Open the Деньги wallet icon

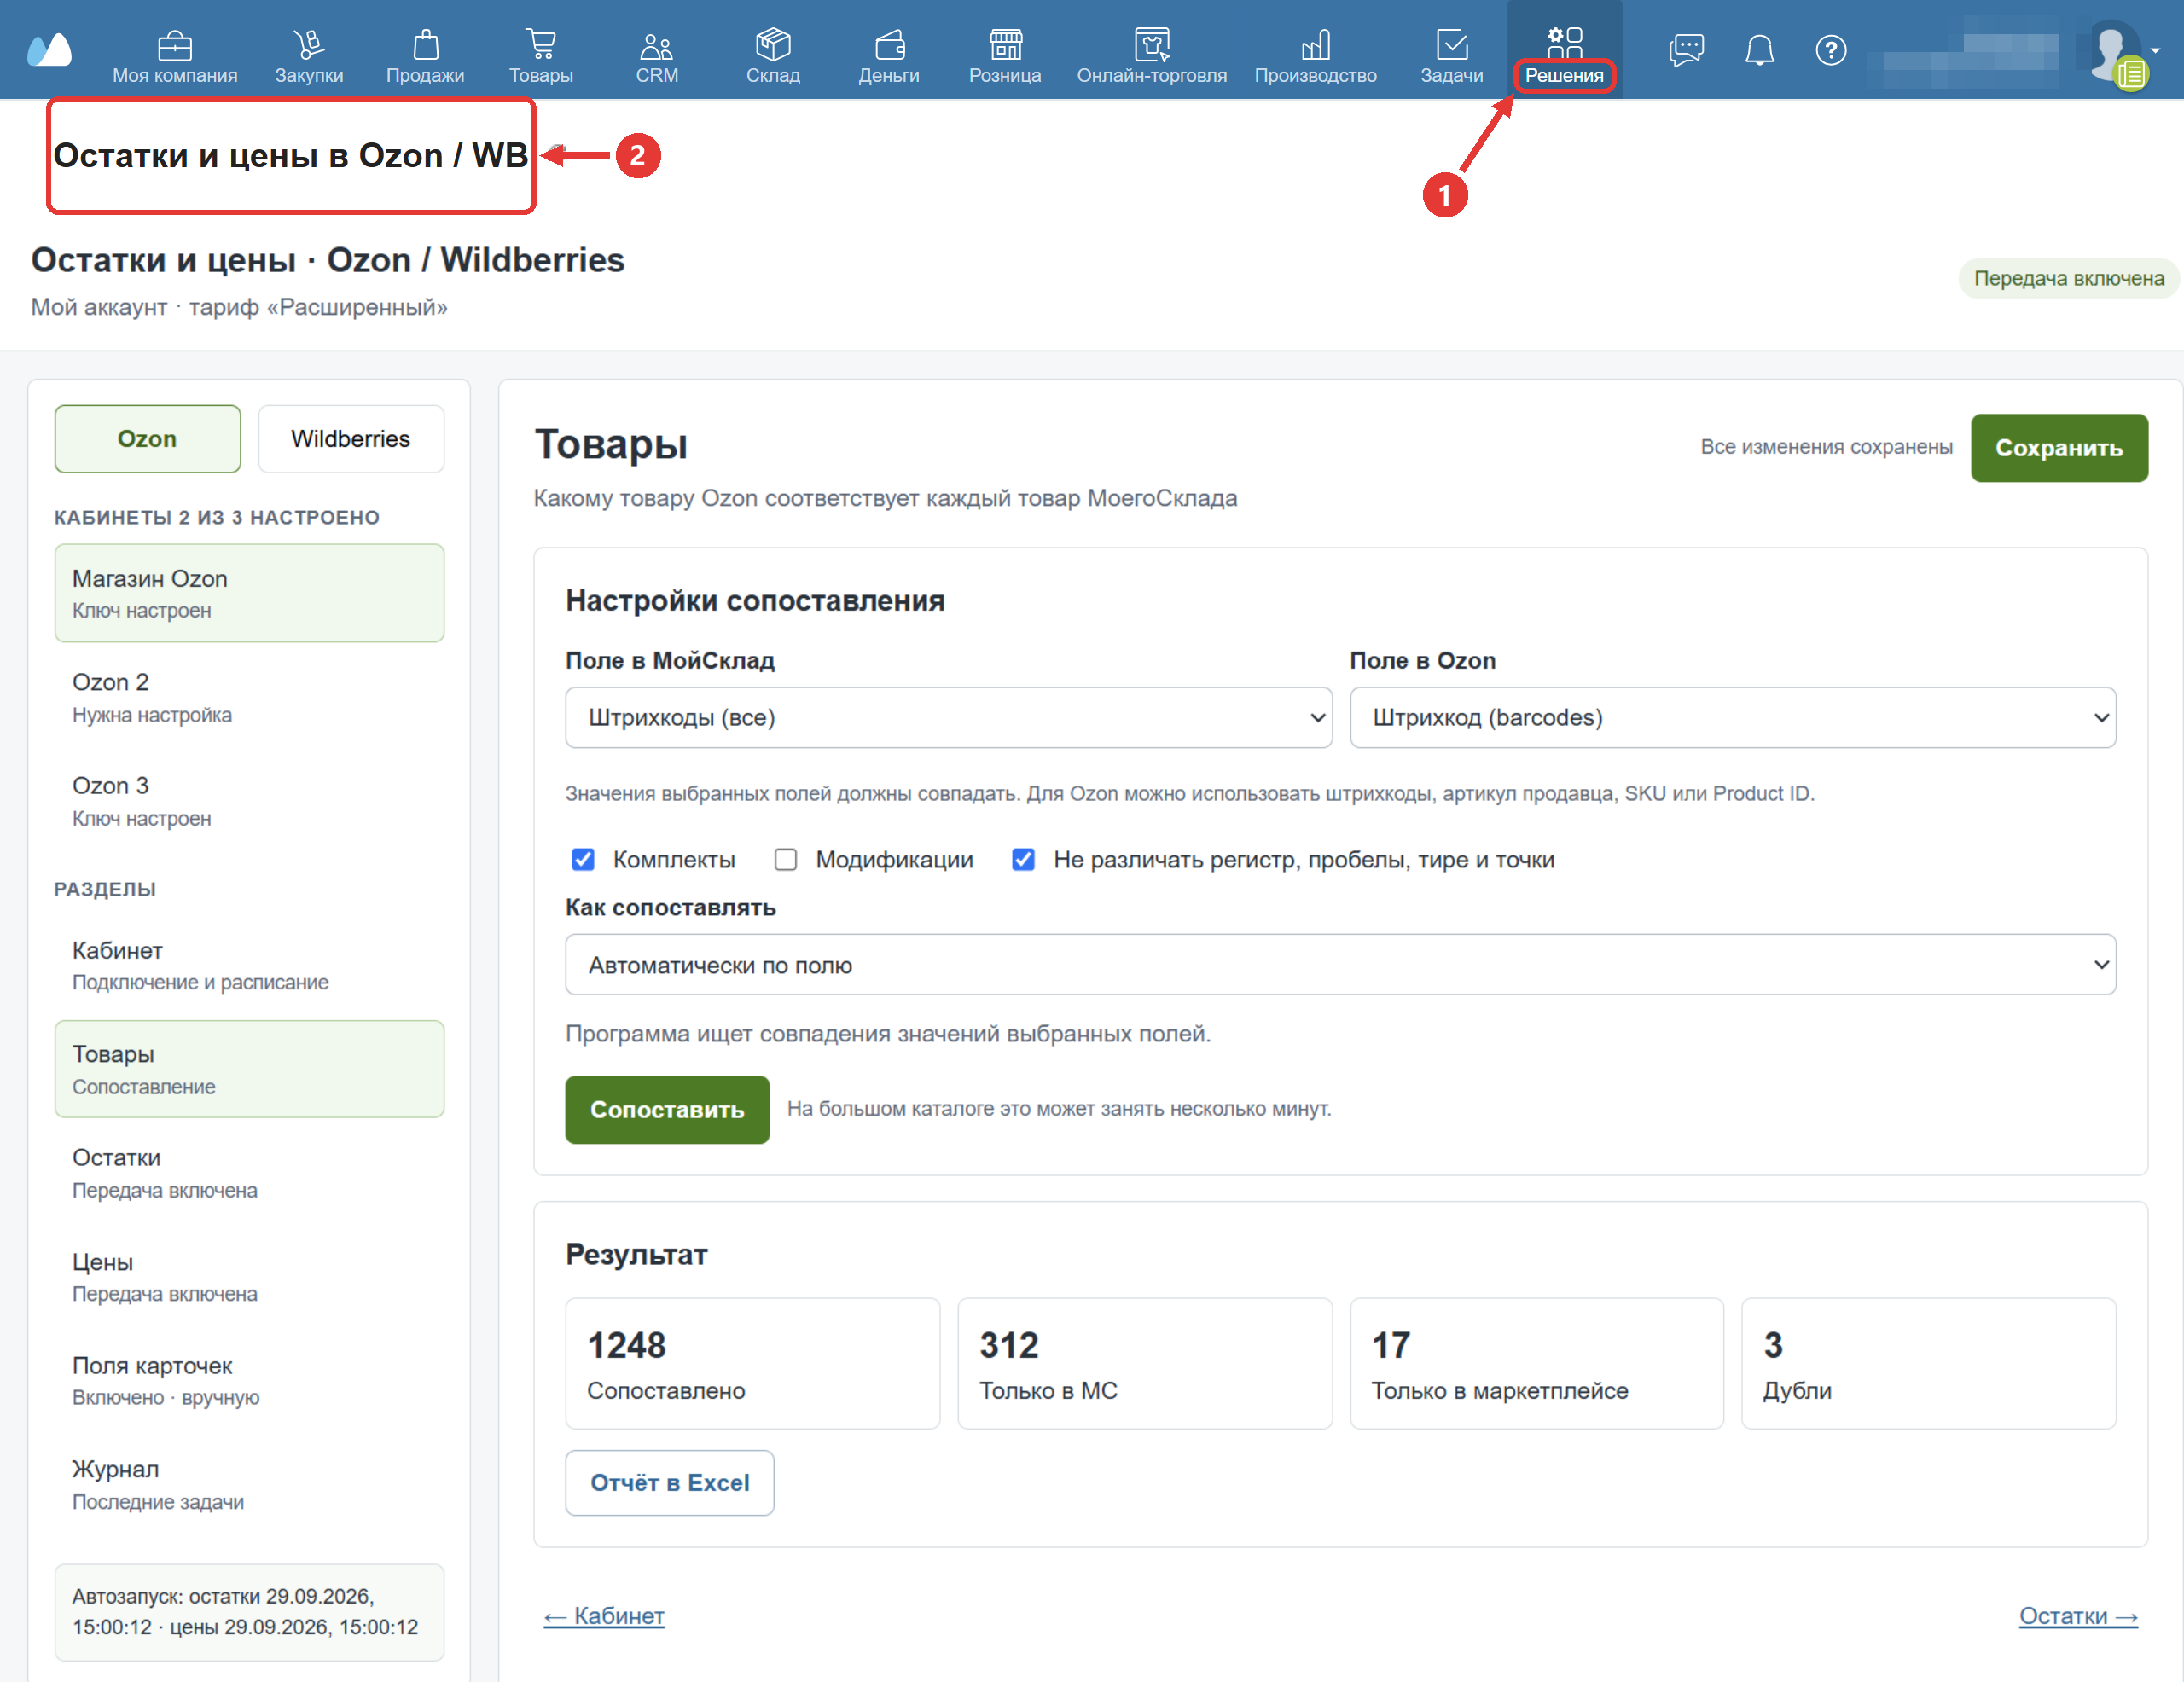889,45
